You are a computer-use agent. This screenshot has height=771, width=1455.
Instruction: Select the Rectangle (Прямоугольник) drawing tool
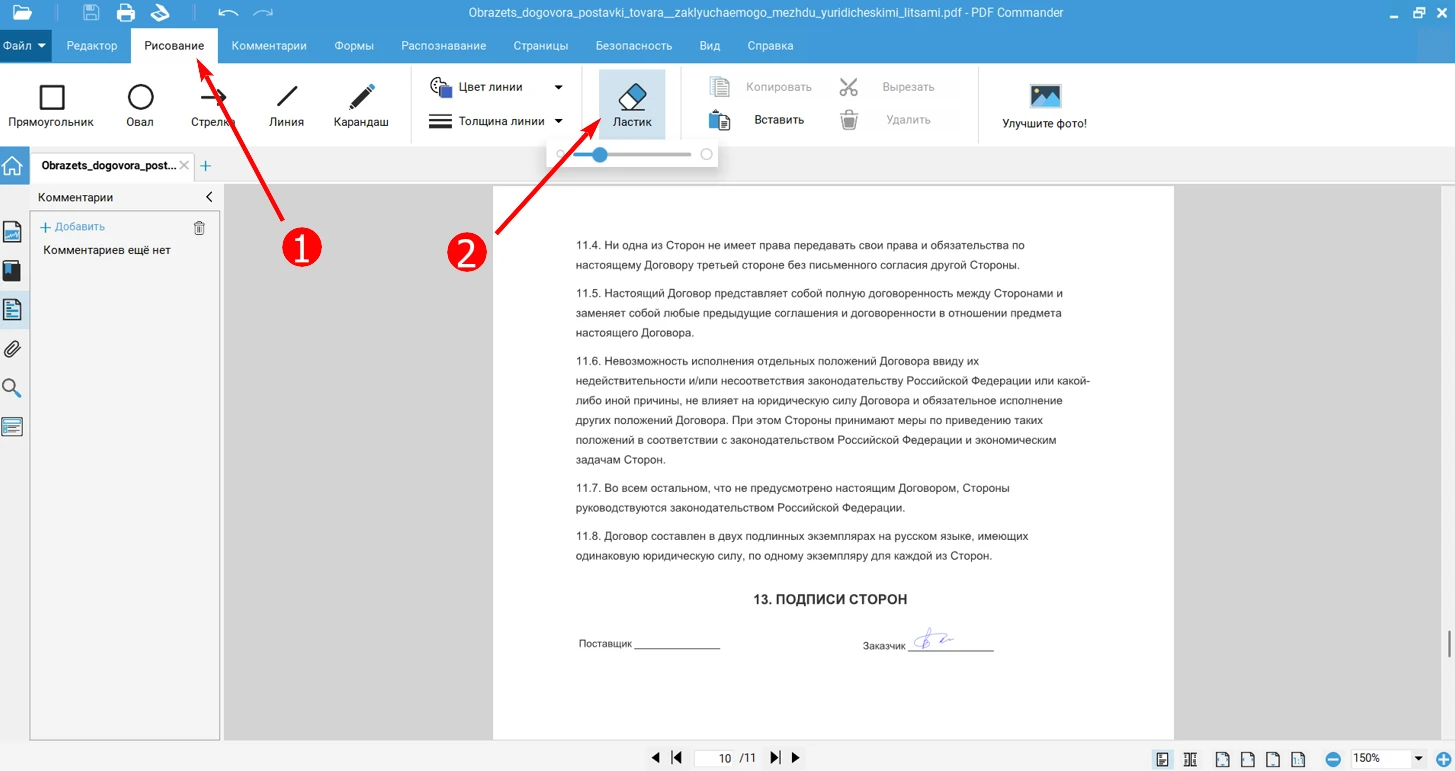[51, 106]
